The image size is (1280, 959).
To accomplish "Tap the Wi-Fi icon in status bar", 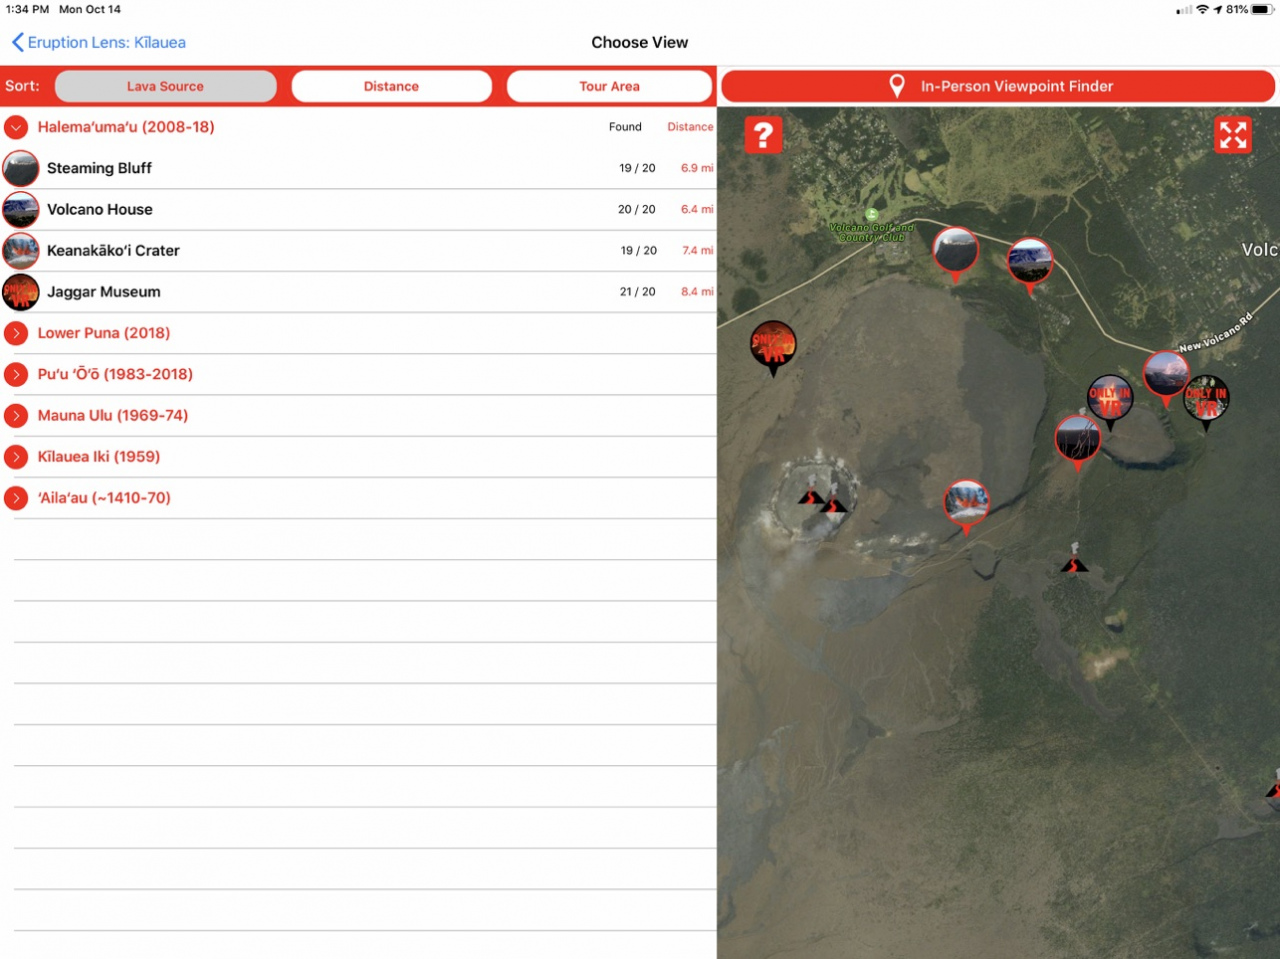I will pyautogui.click(x=1203, y=9).
